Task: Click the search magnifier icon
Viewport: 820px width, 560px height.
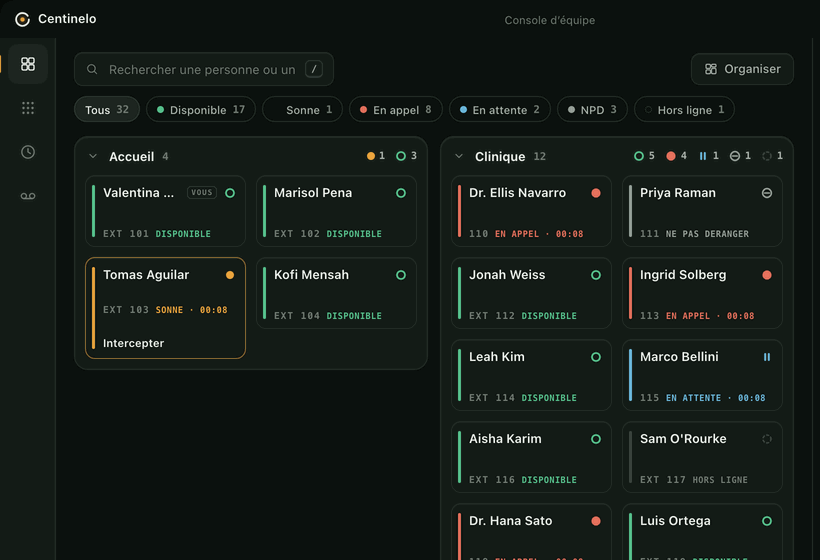Action: click(x=92, y=69)
